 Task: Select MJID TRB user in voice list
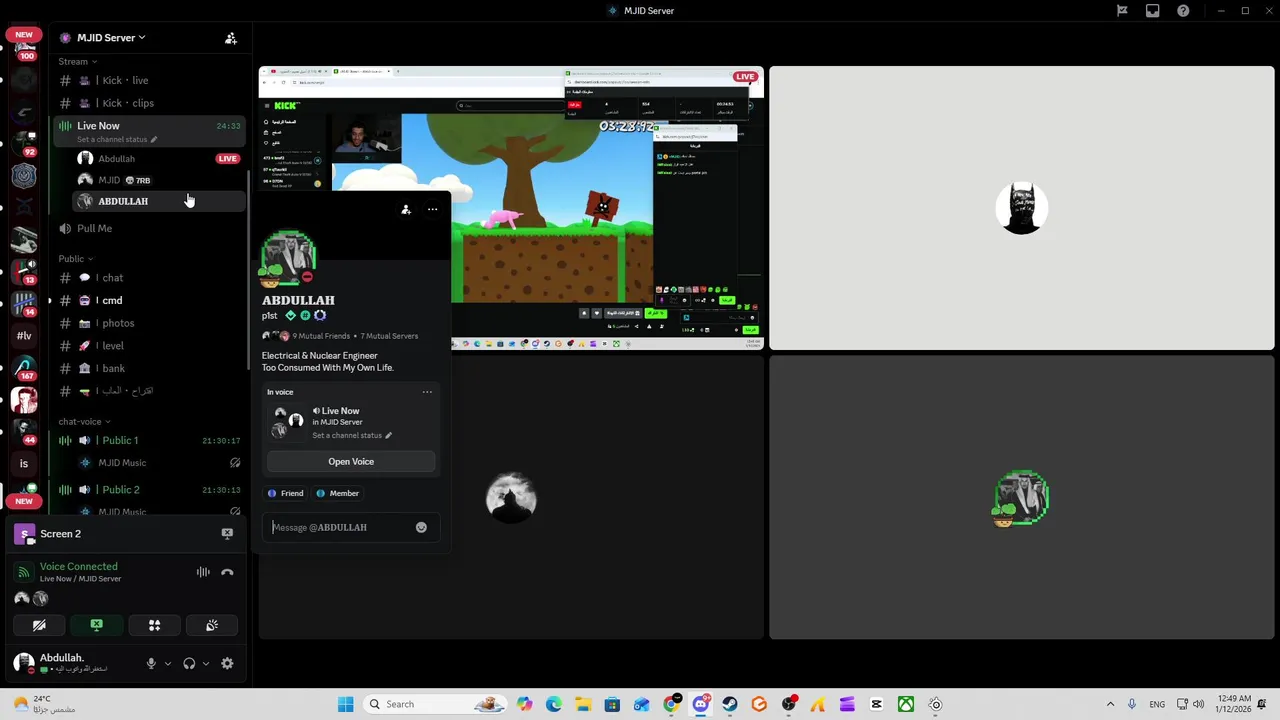pyautogui.click(x=160, y=180)
